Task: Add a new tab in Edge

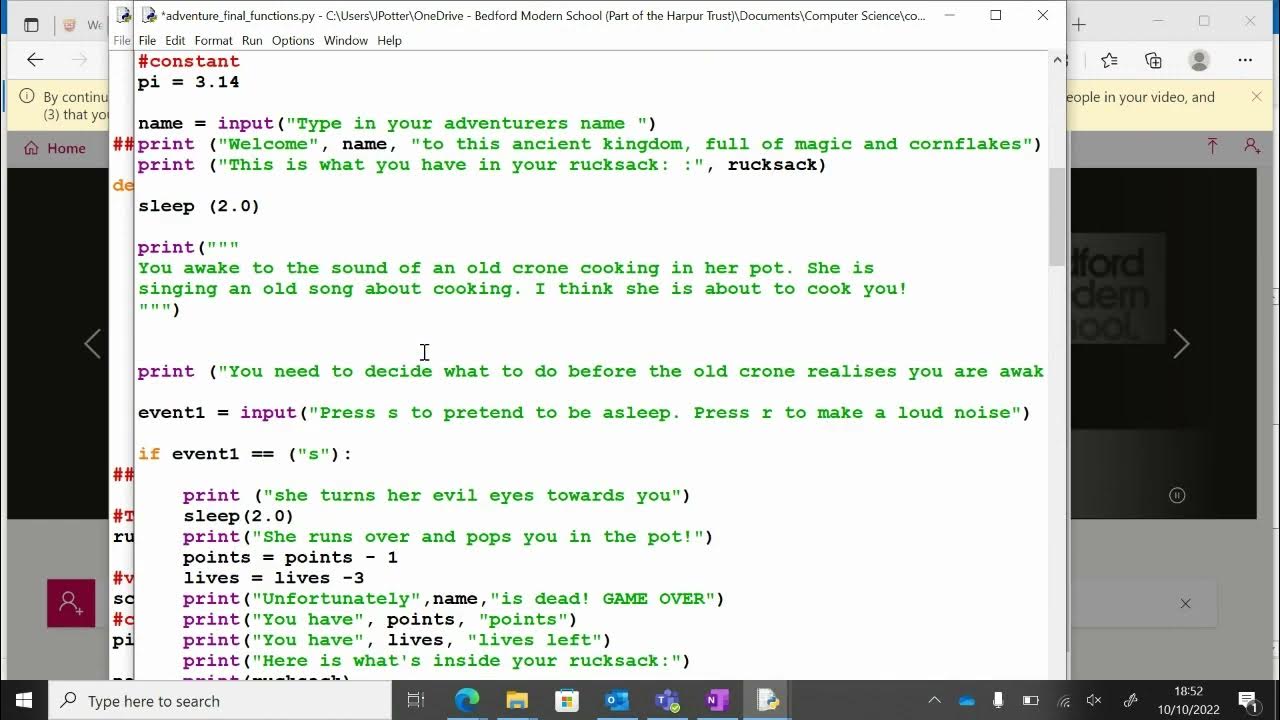Action: 1078,24
